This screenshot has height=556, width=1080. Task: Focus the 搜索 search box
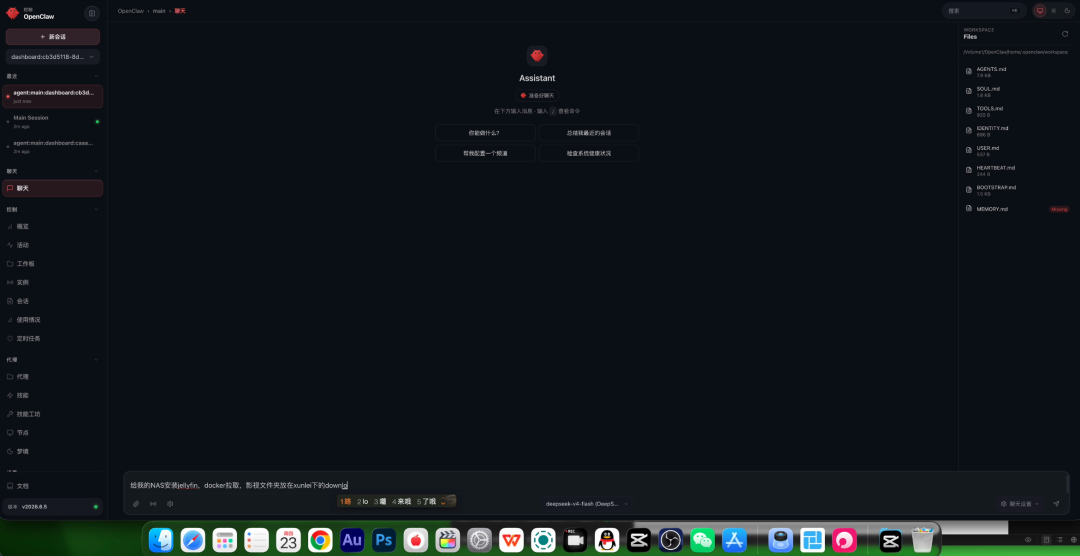pyautogui.click(x=984, y=11)
